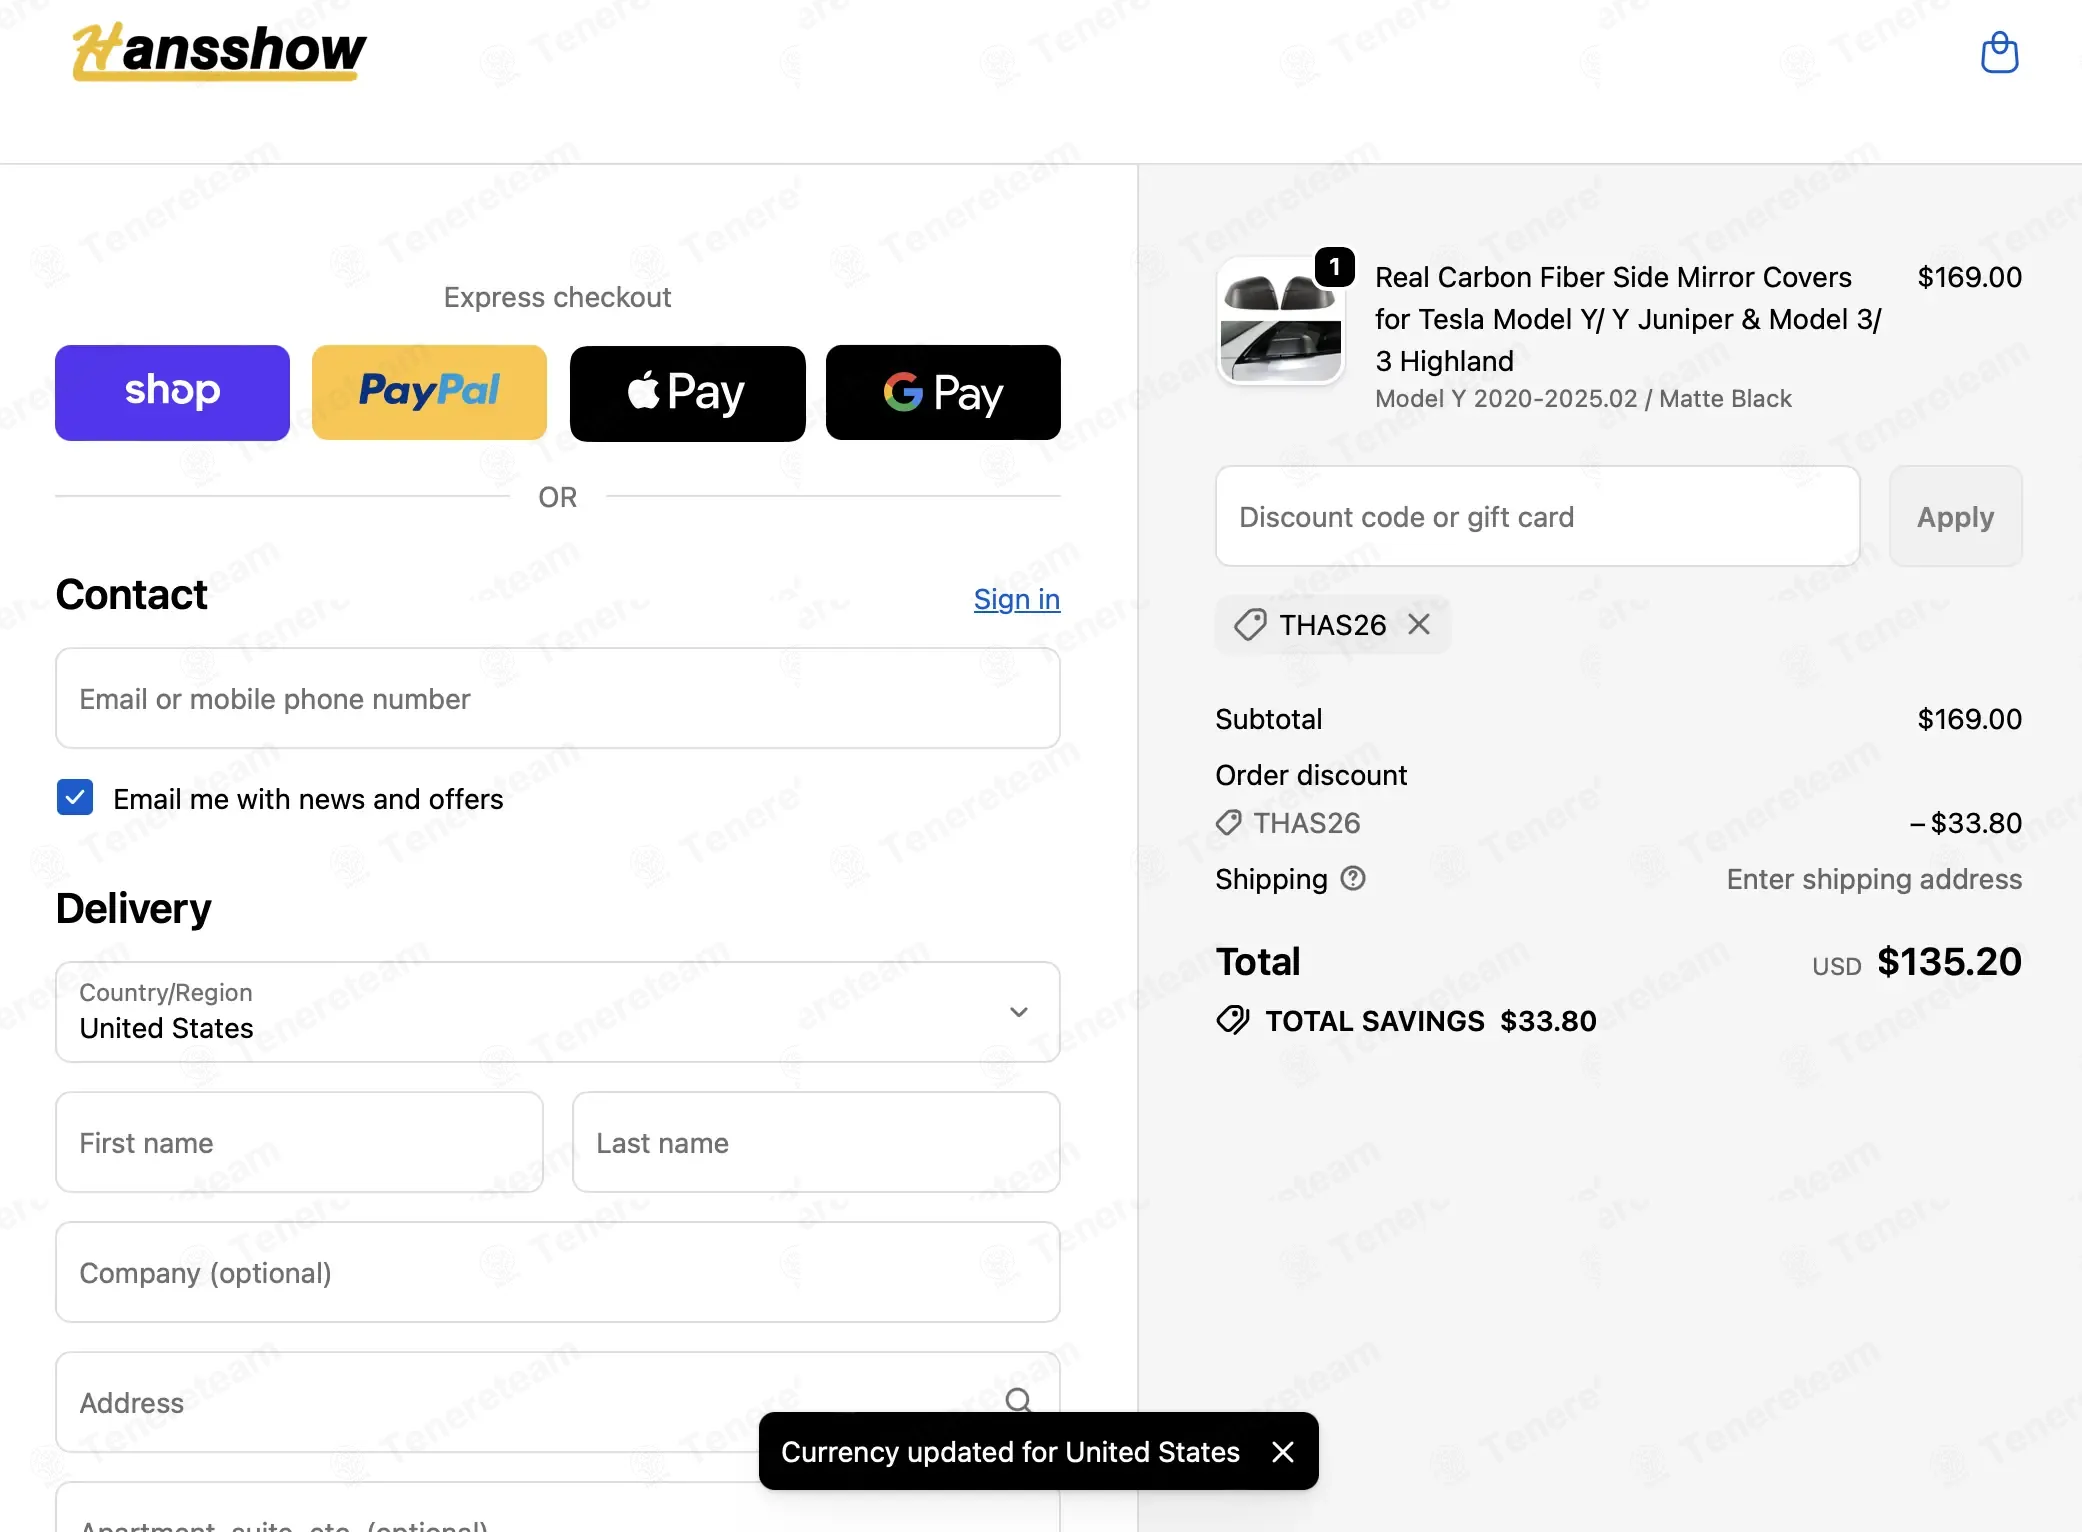The image size is (2082, 1532).
Task: Click the Delivery heading
Action: pyautogui.click(x=133, y=908)
